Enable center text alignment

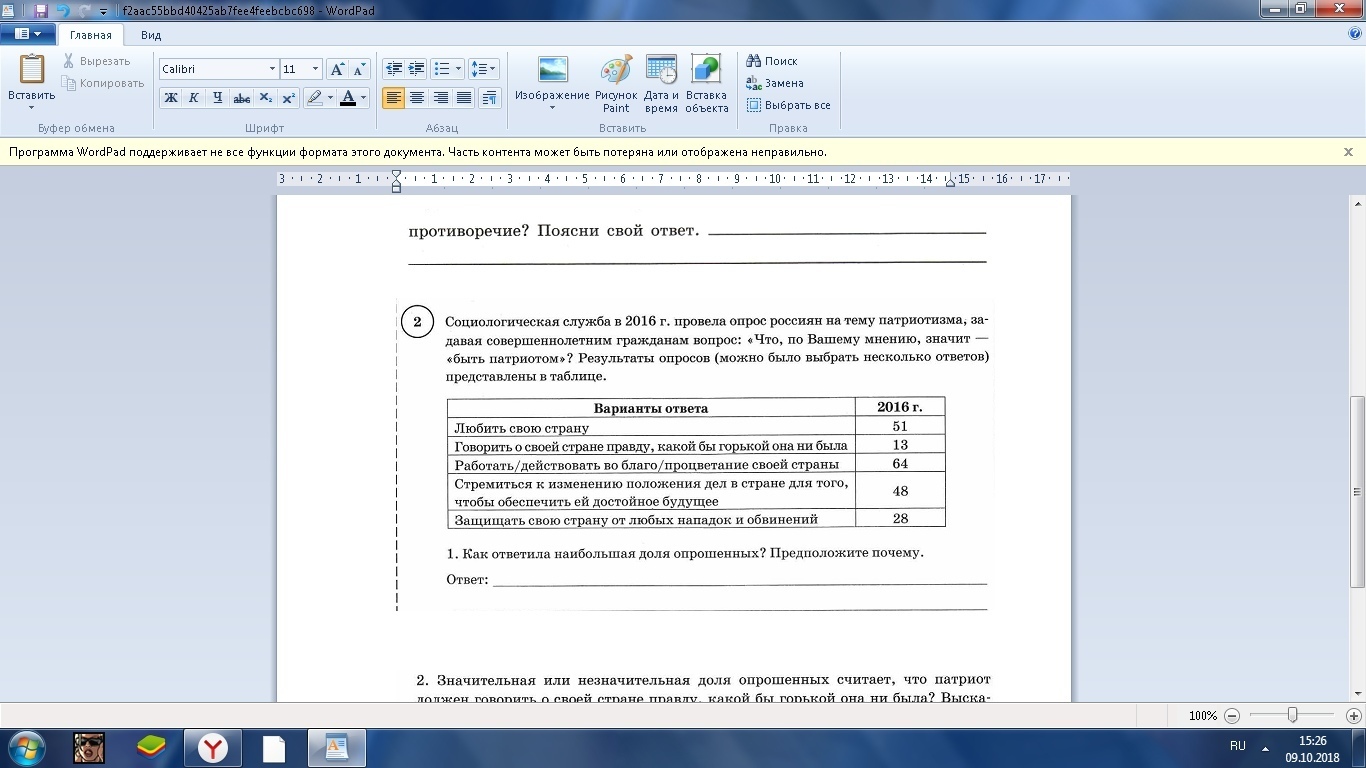417,98
